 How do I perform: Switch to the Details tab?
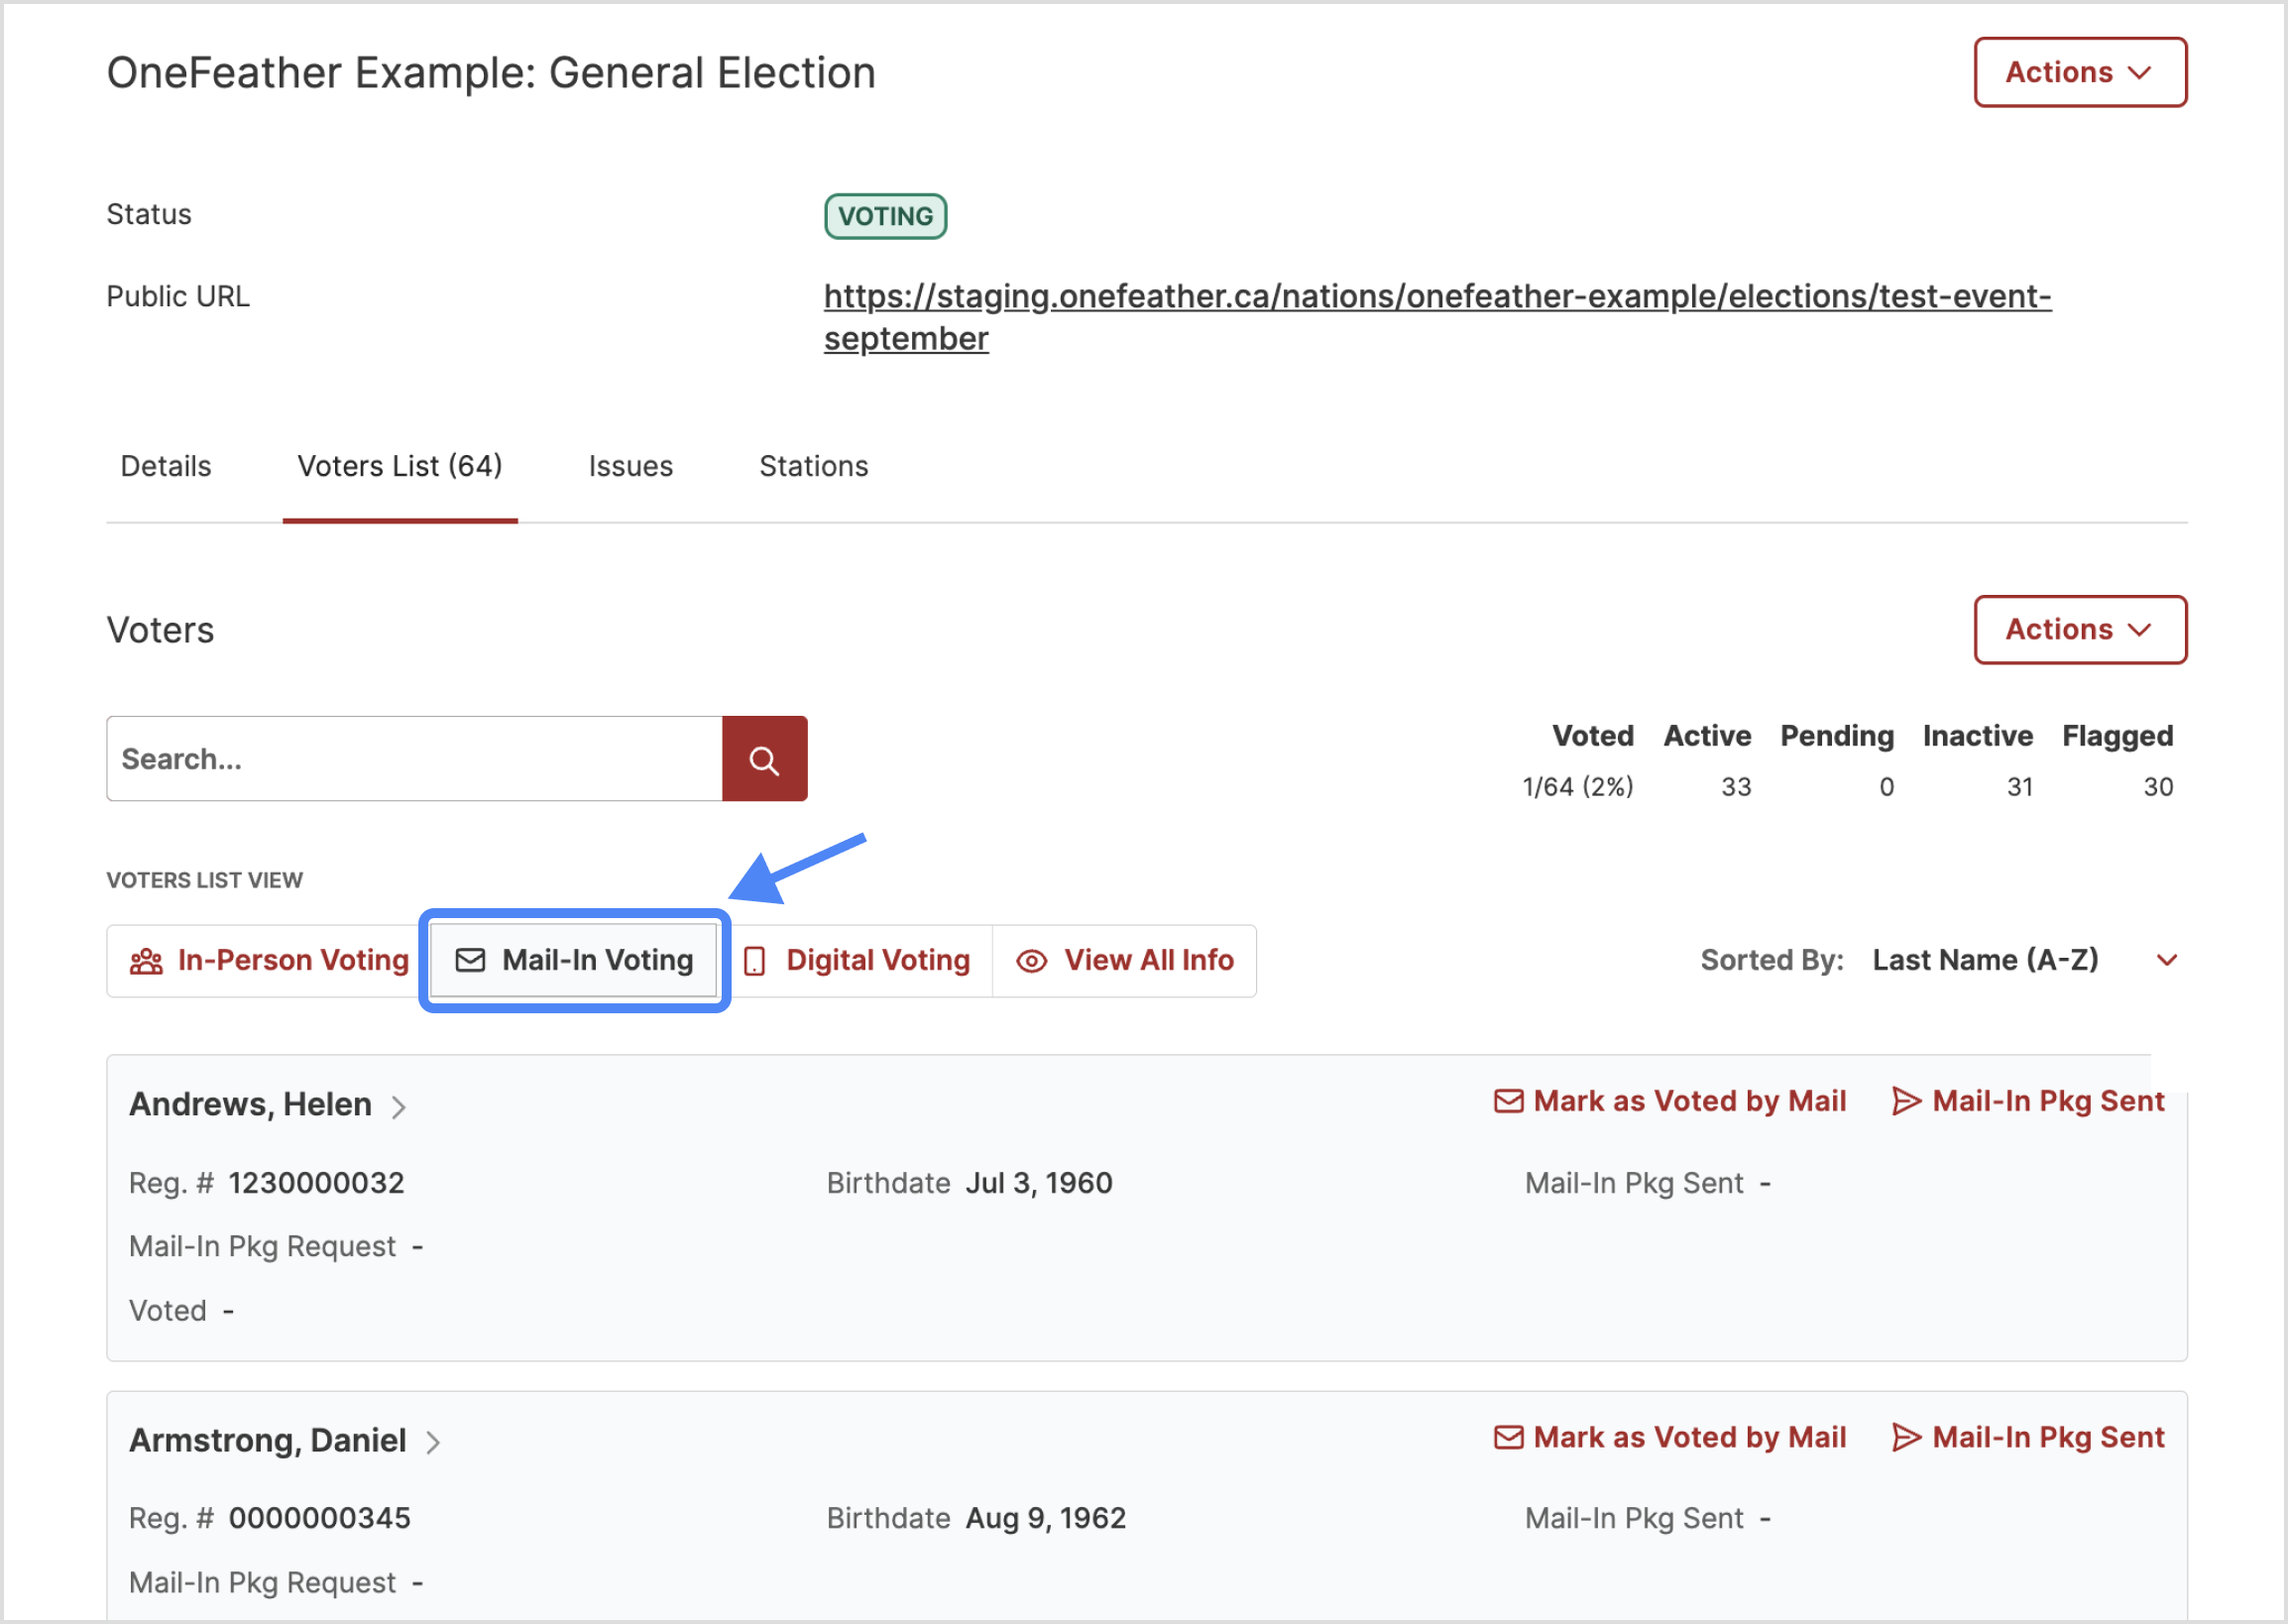pyautogui.click(x=166, y=466)
